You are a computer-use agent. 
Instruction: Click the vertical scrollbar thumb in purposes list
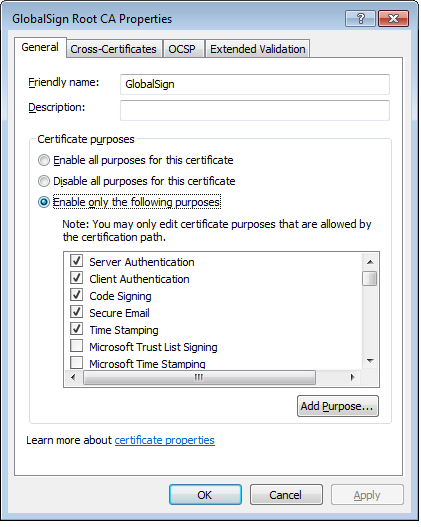click(370, 279)
